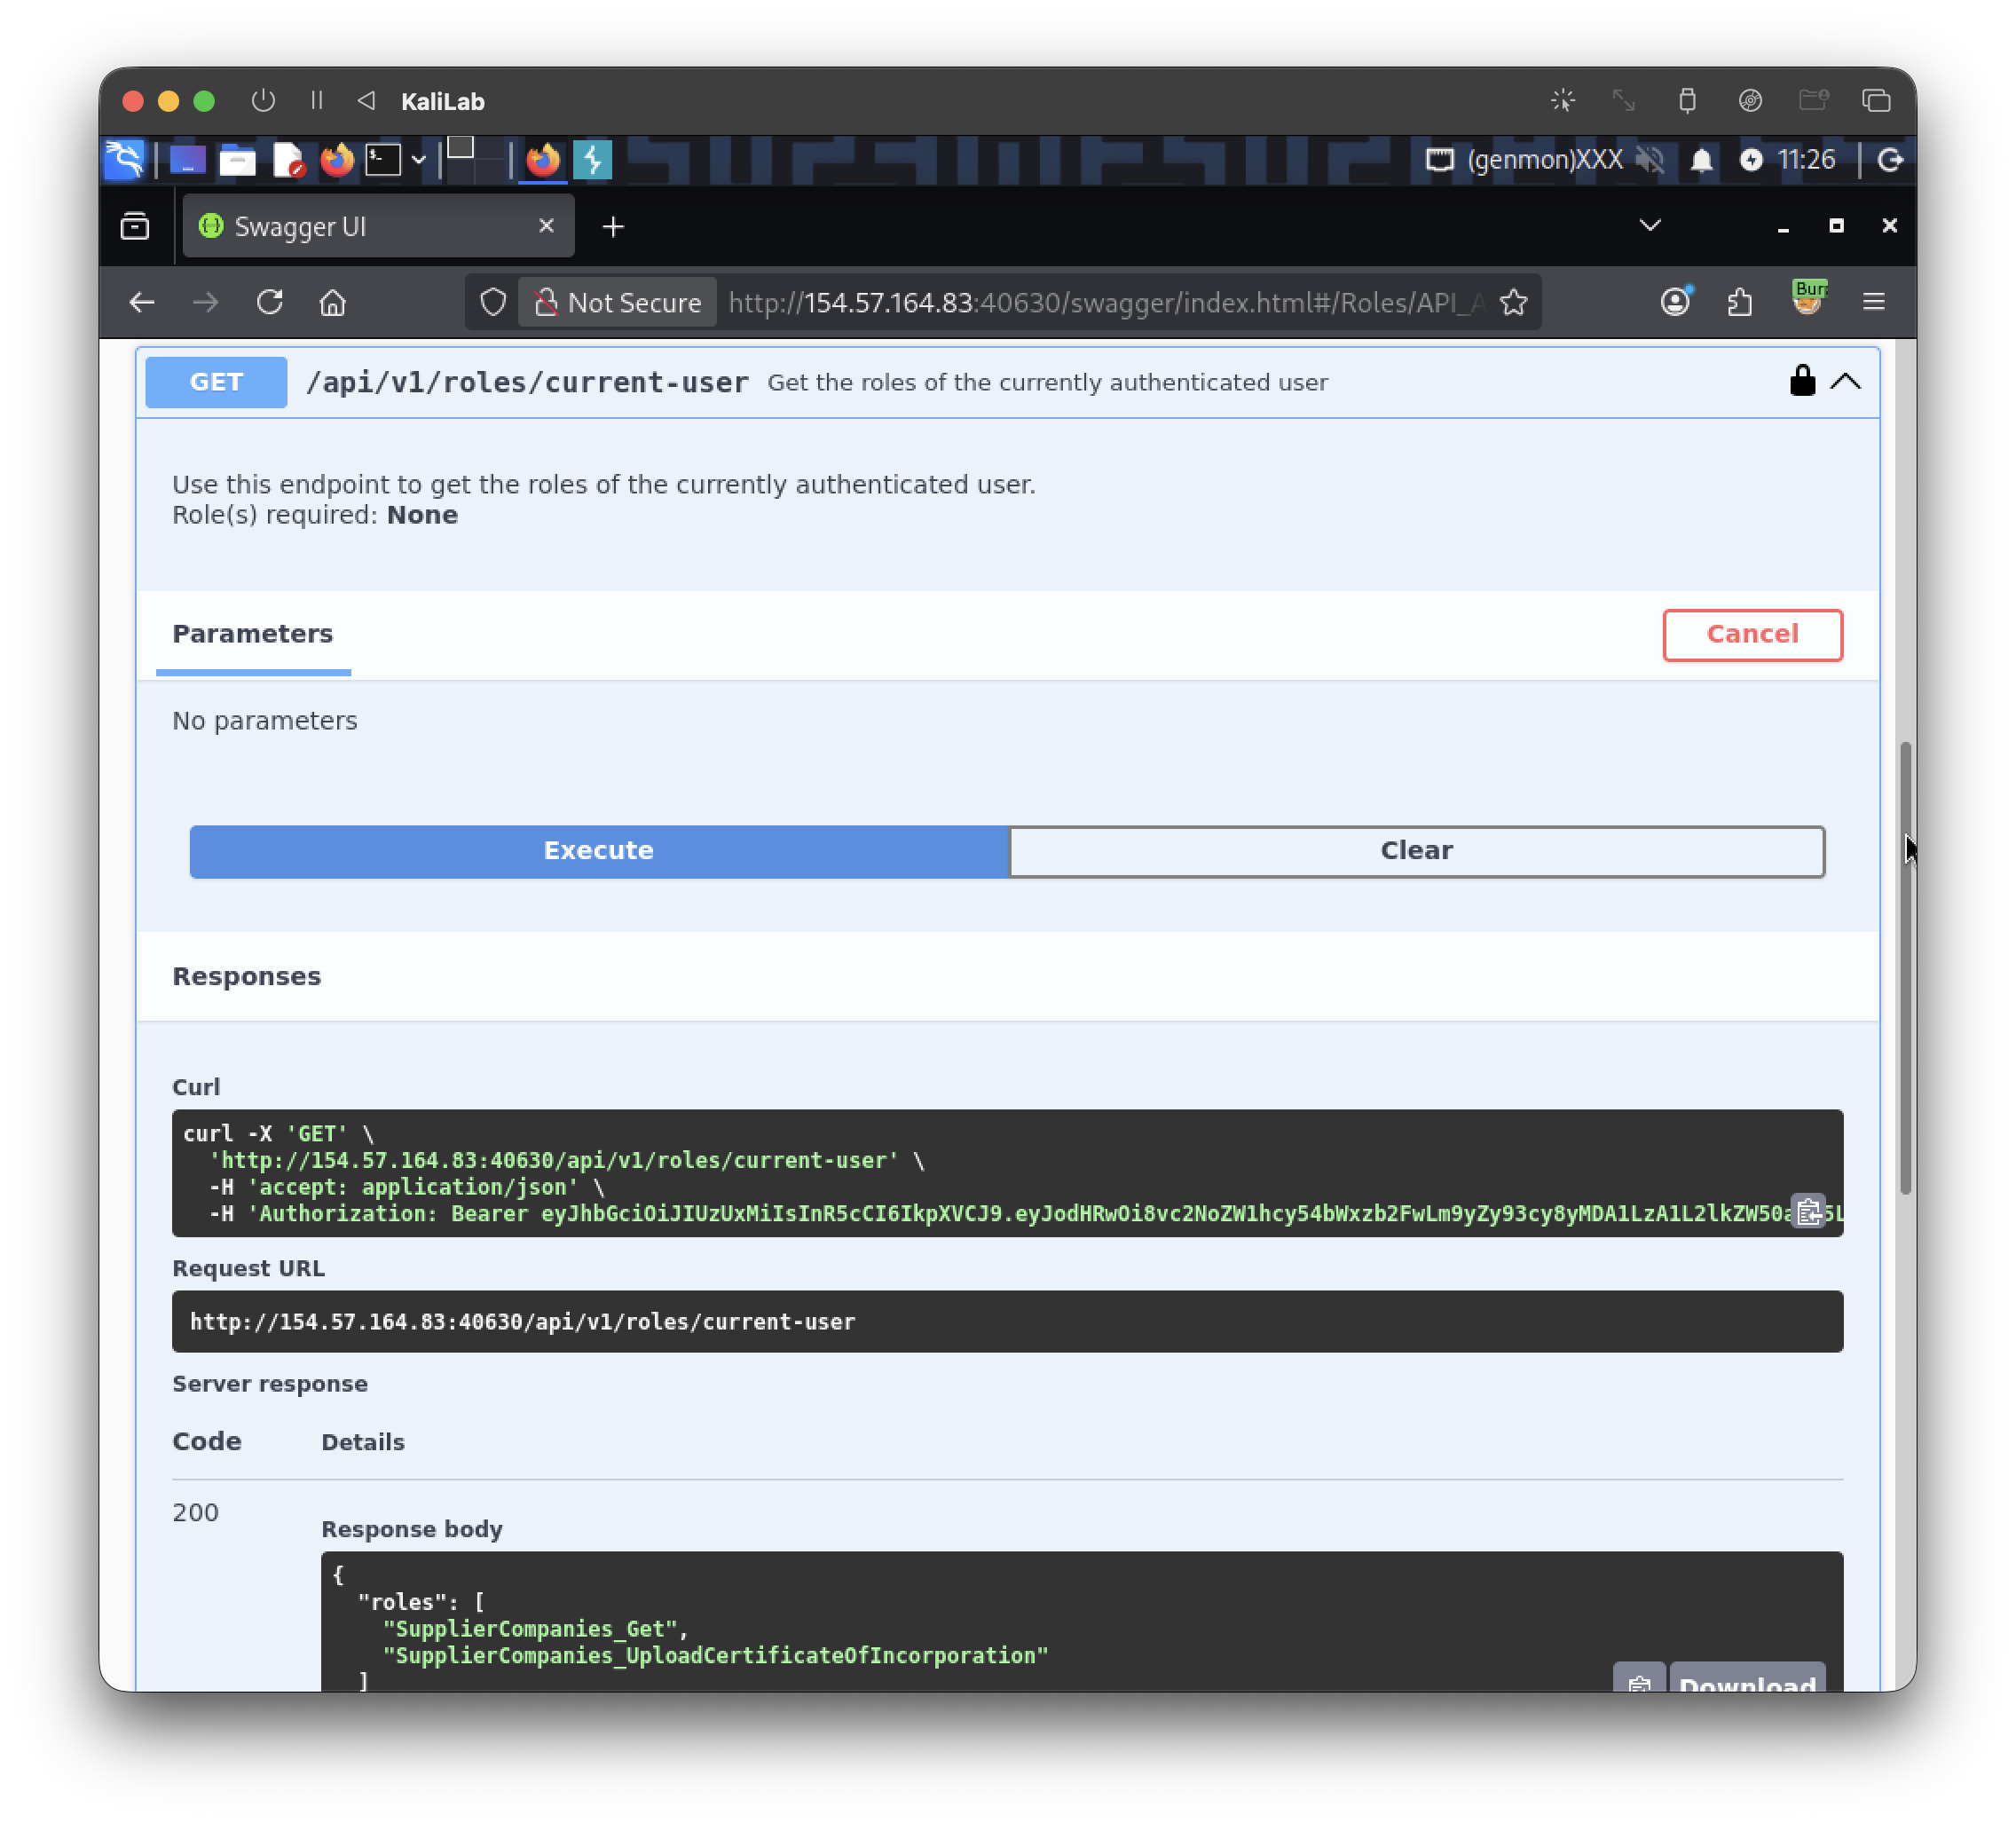Close the Swagger UI tab
2016x1823 pixels.
pos(546,226)
